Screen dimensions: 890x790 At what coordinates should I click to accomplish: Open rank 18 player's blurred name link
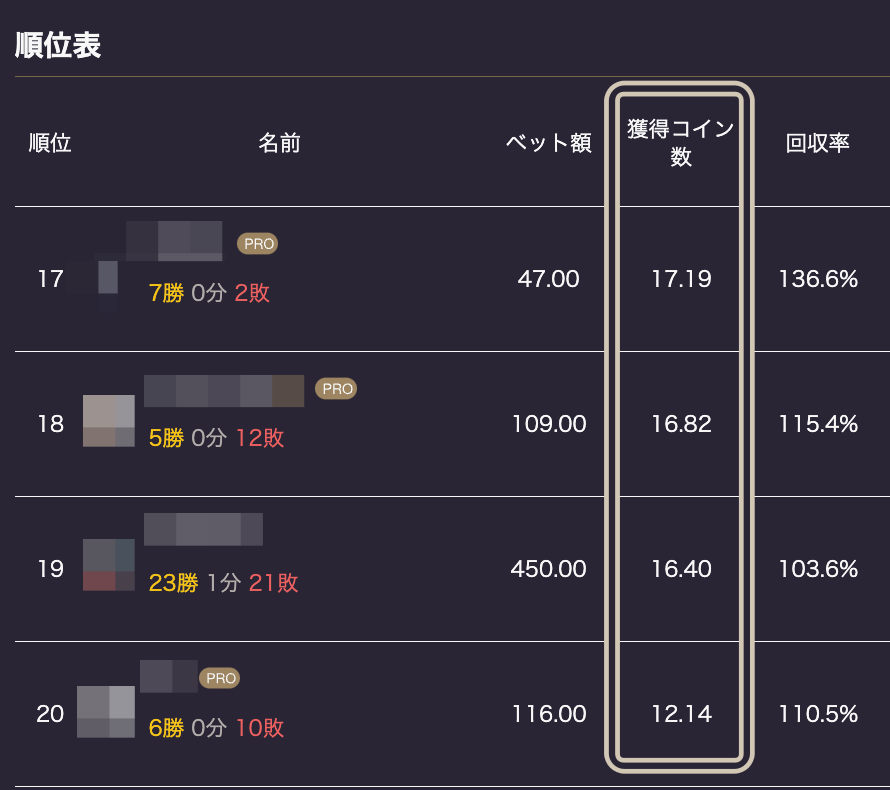[224, 391]
